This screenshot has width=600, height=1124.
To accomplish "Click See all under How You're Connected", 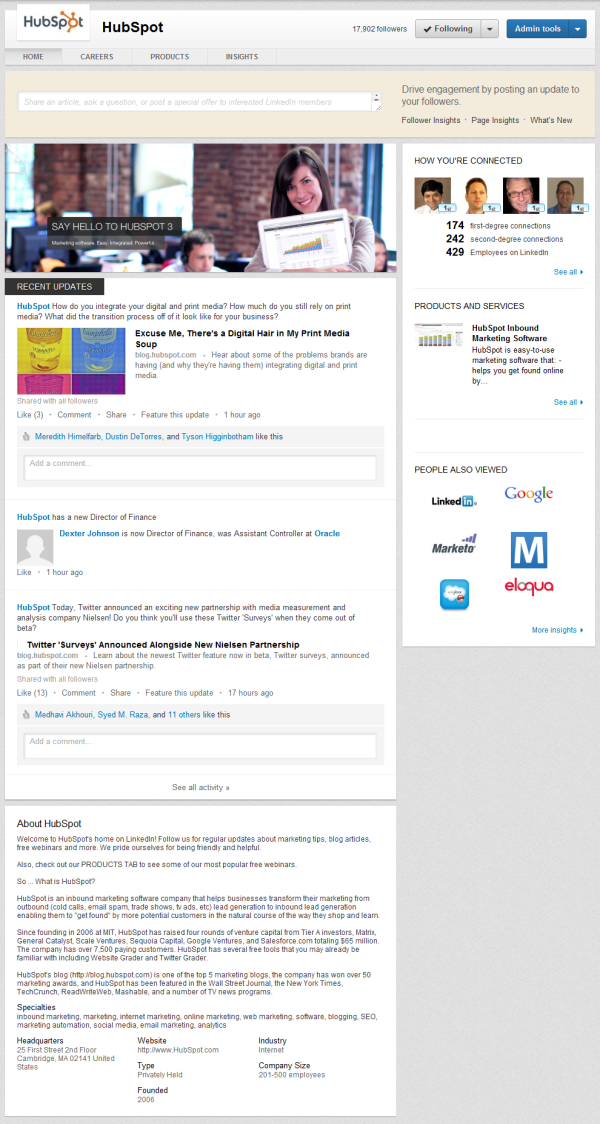I will click(568, 272).
